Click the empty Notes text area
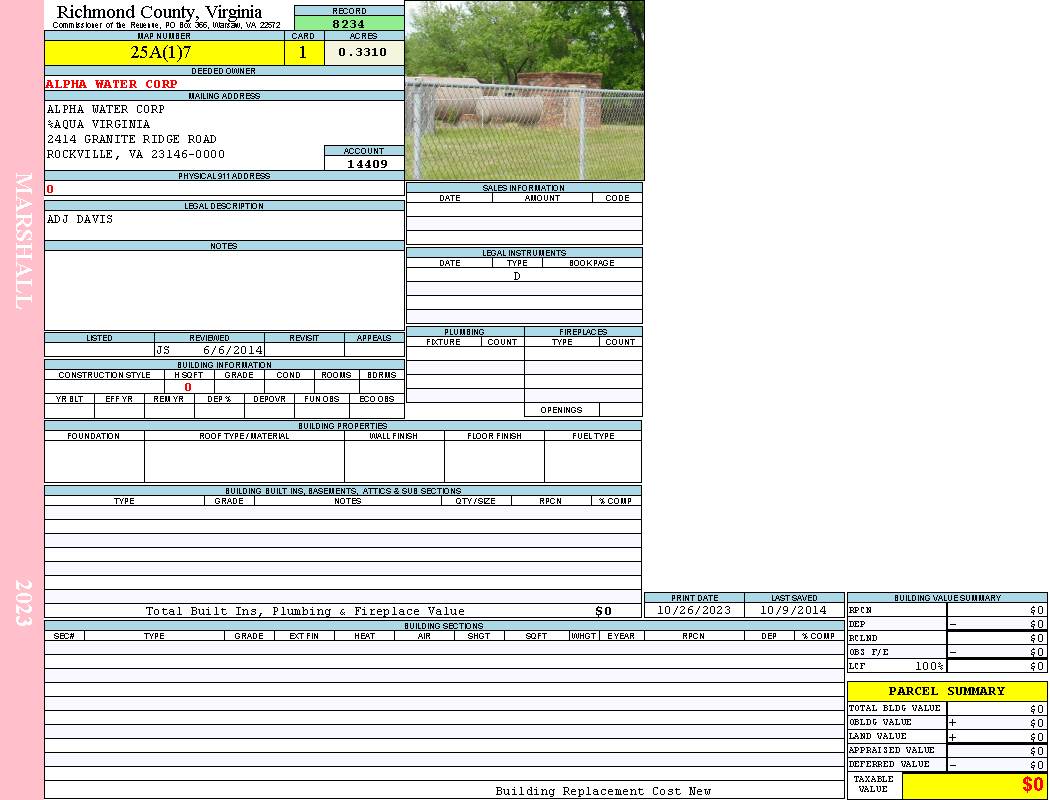1050x800 pixels. coord(223,290)
